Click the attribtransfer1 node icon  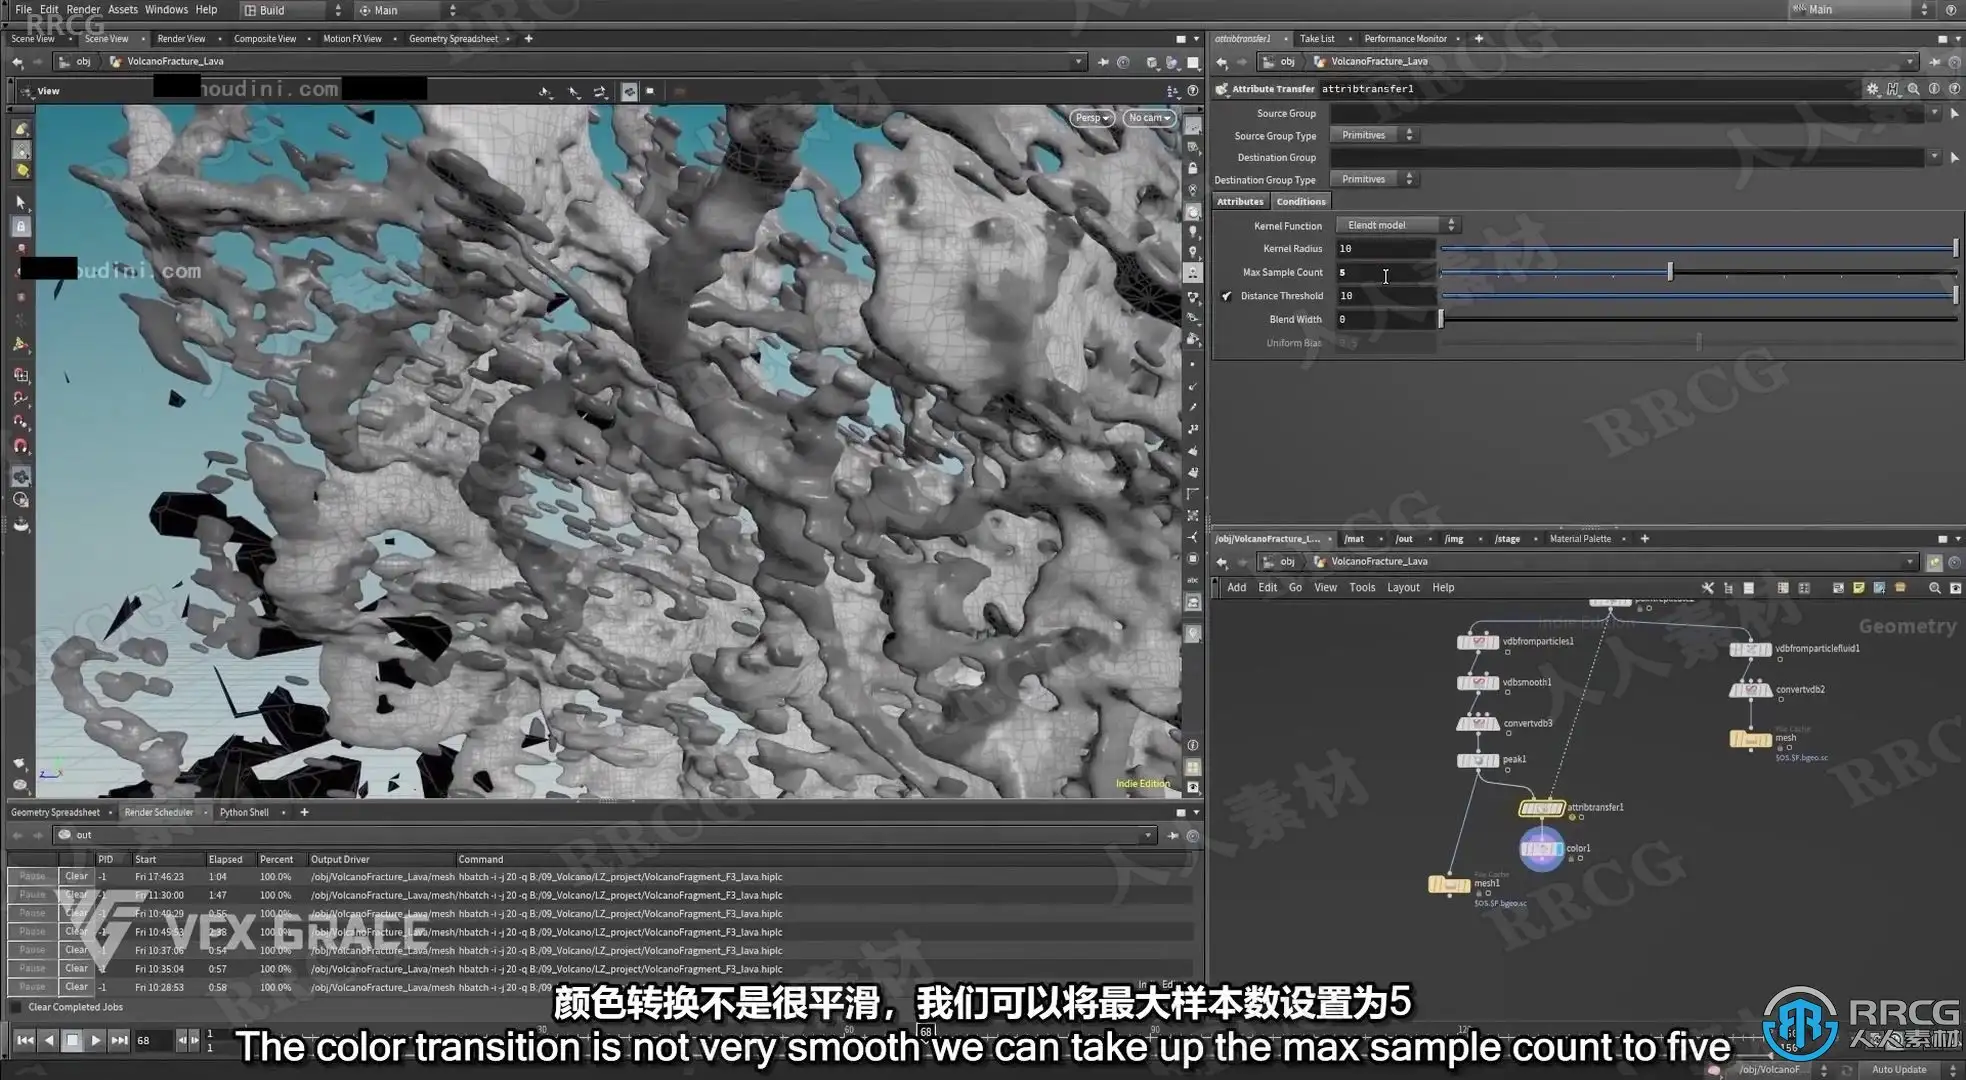(1540, 808)
